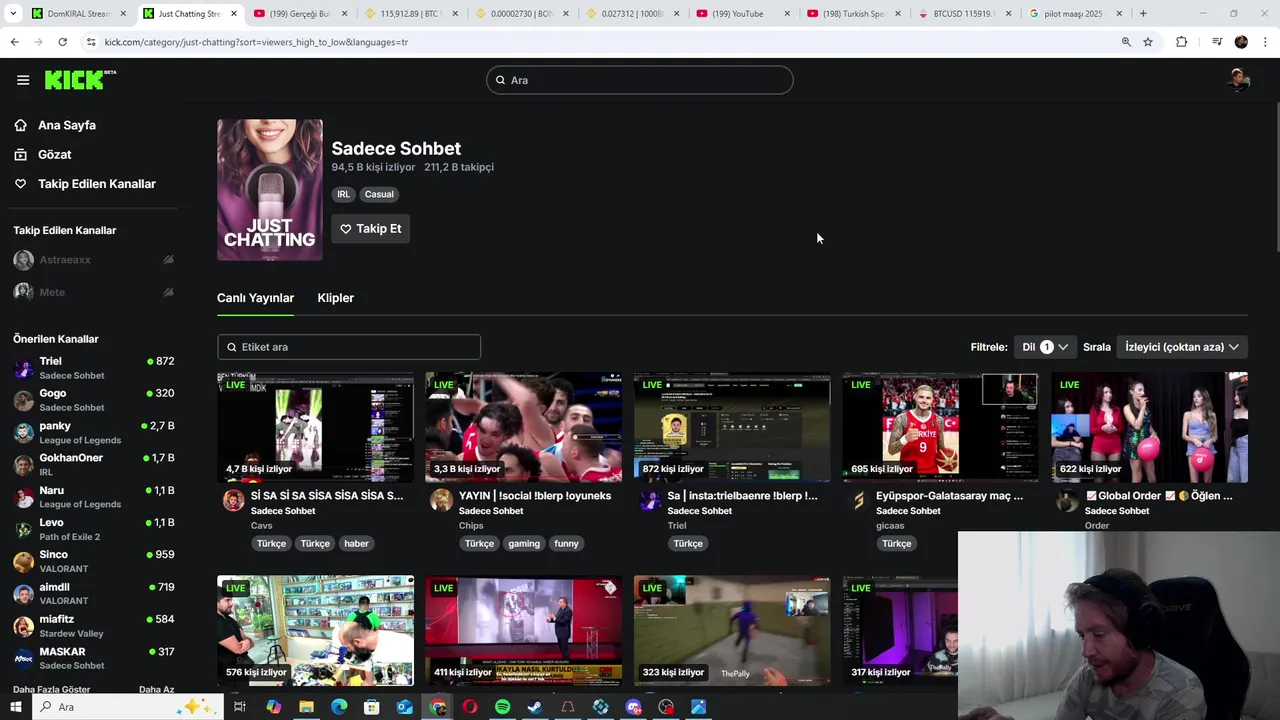The height and width of the screenshot is (720, 1280).
Task: Click the funny tag under Chips stream
Action: click(566, 544)
